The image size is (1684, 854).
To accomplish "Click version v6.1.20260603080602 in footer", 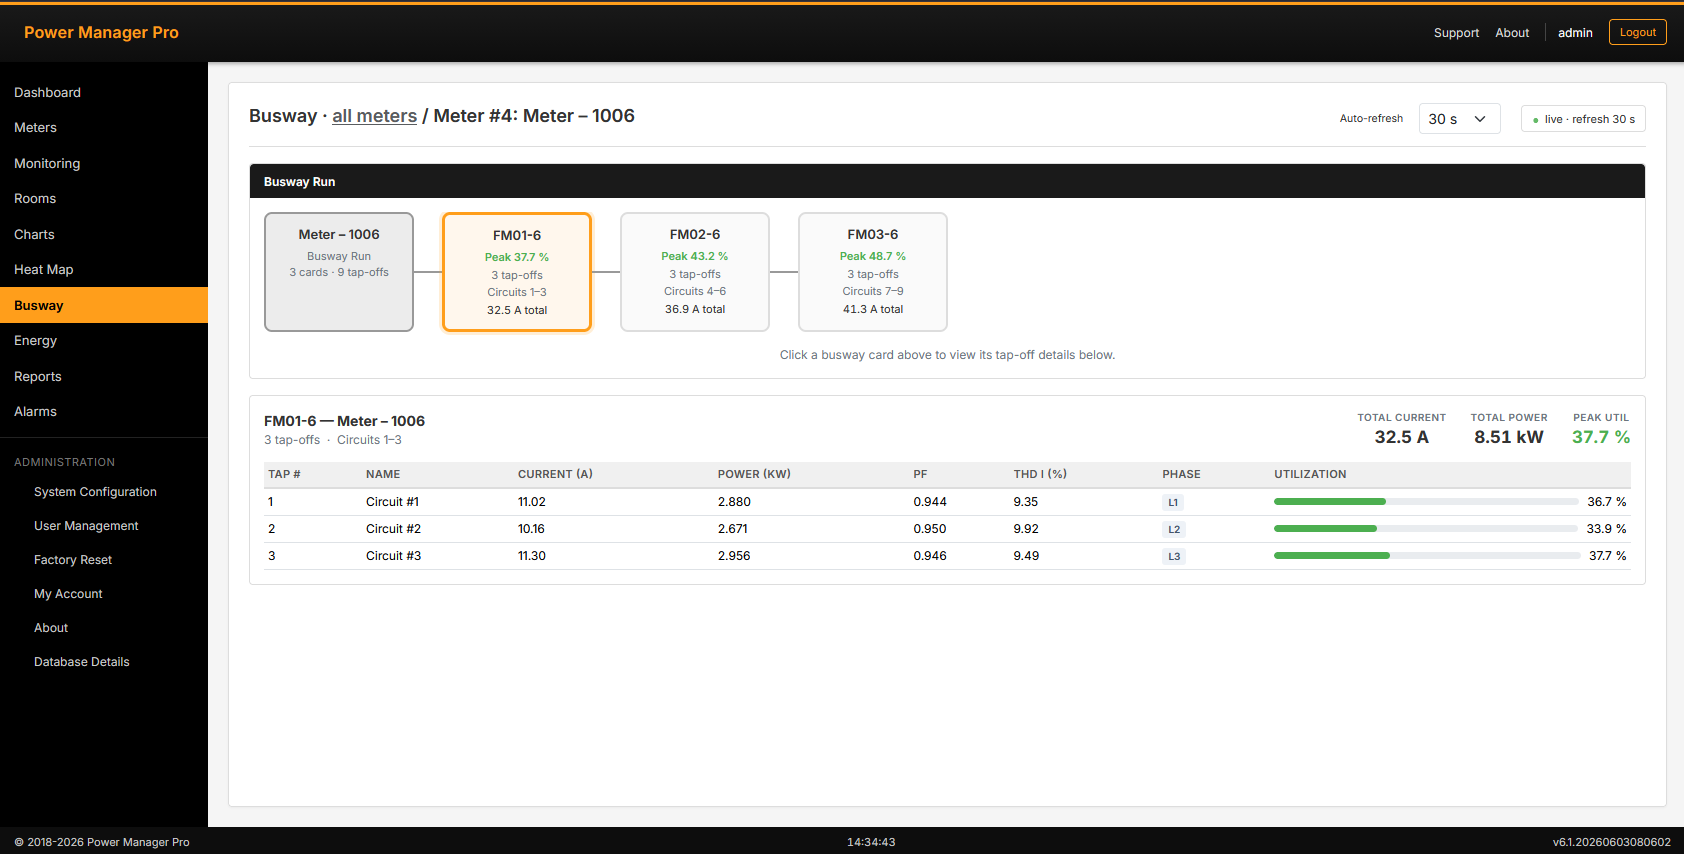I will pos(1612,842).
